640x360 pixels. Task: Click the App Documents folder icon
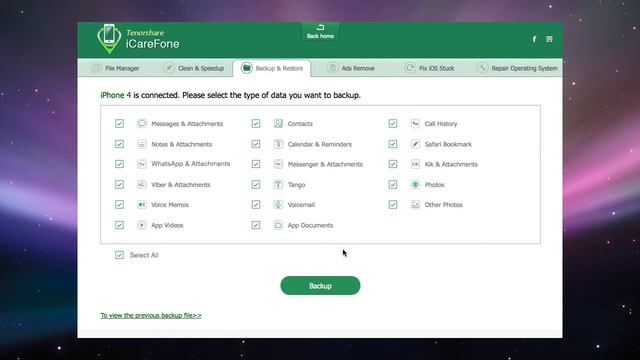[278, 225]
